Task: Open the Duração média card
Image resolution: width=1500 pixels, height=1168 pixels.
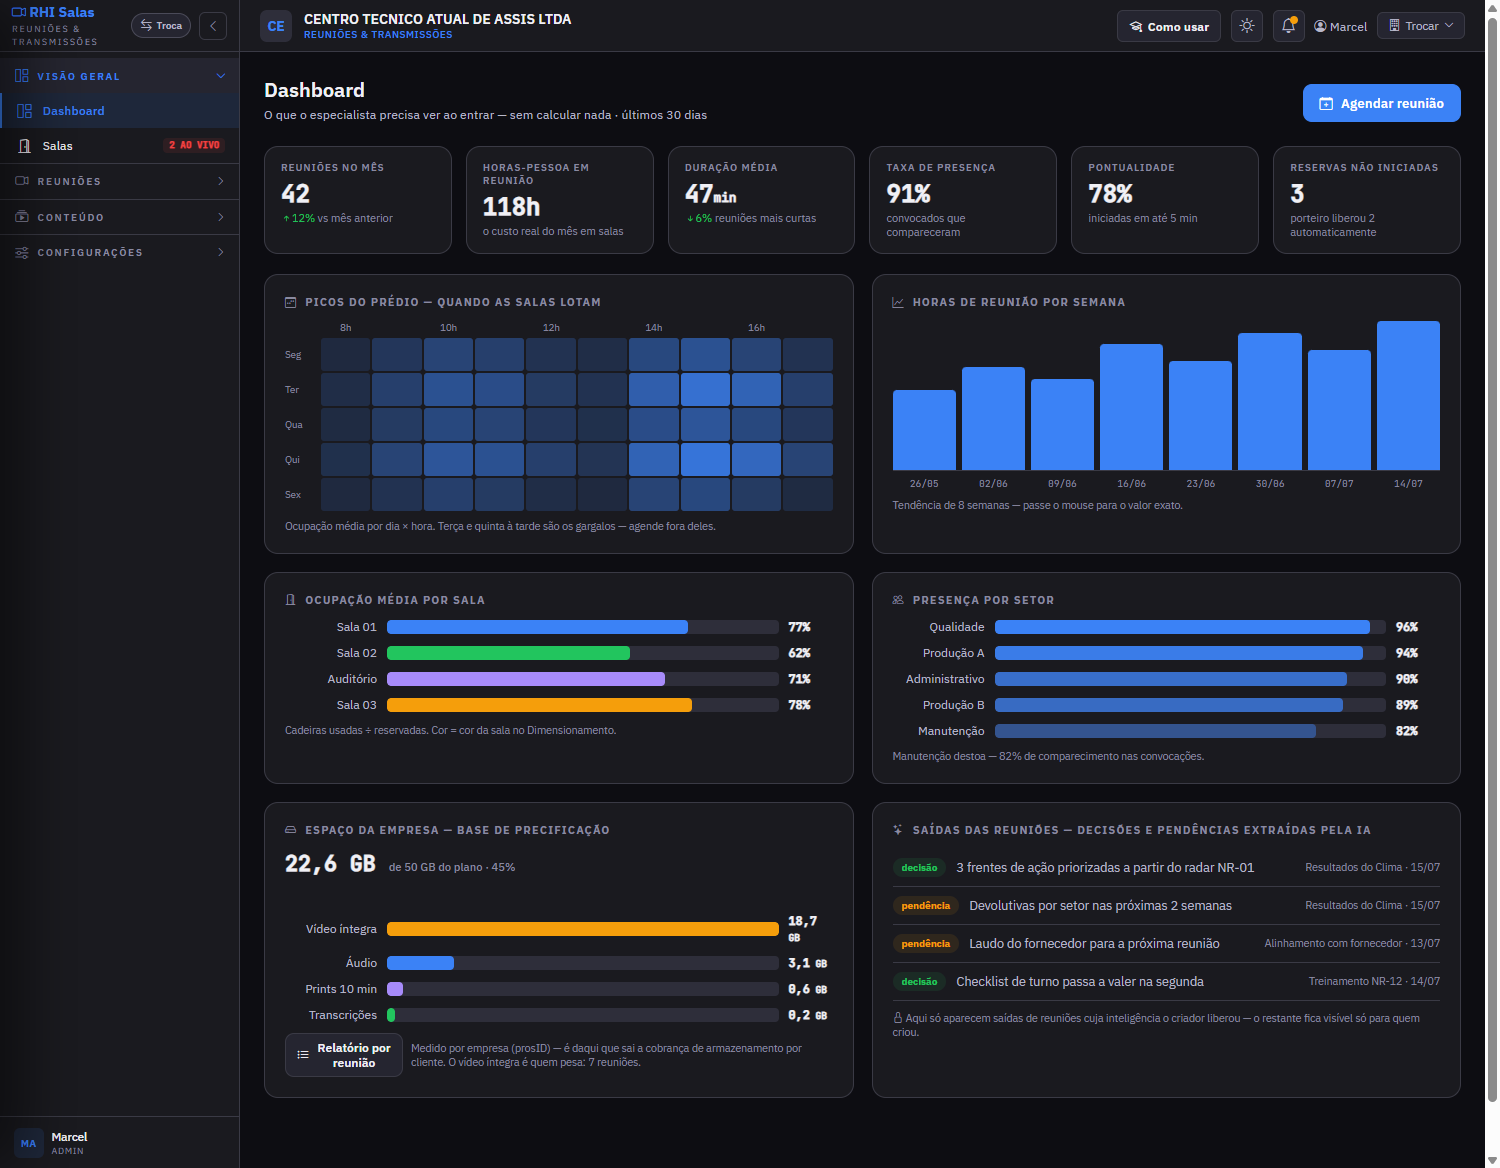Action: pos(761,200)
